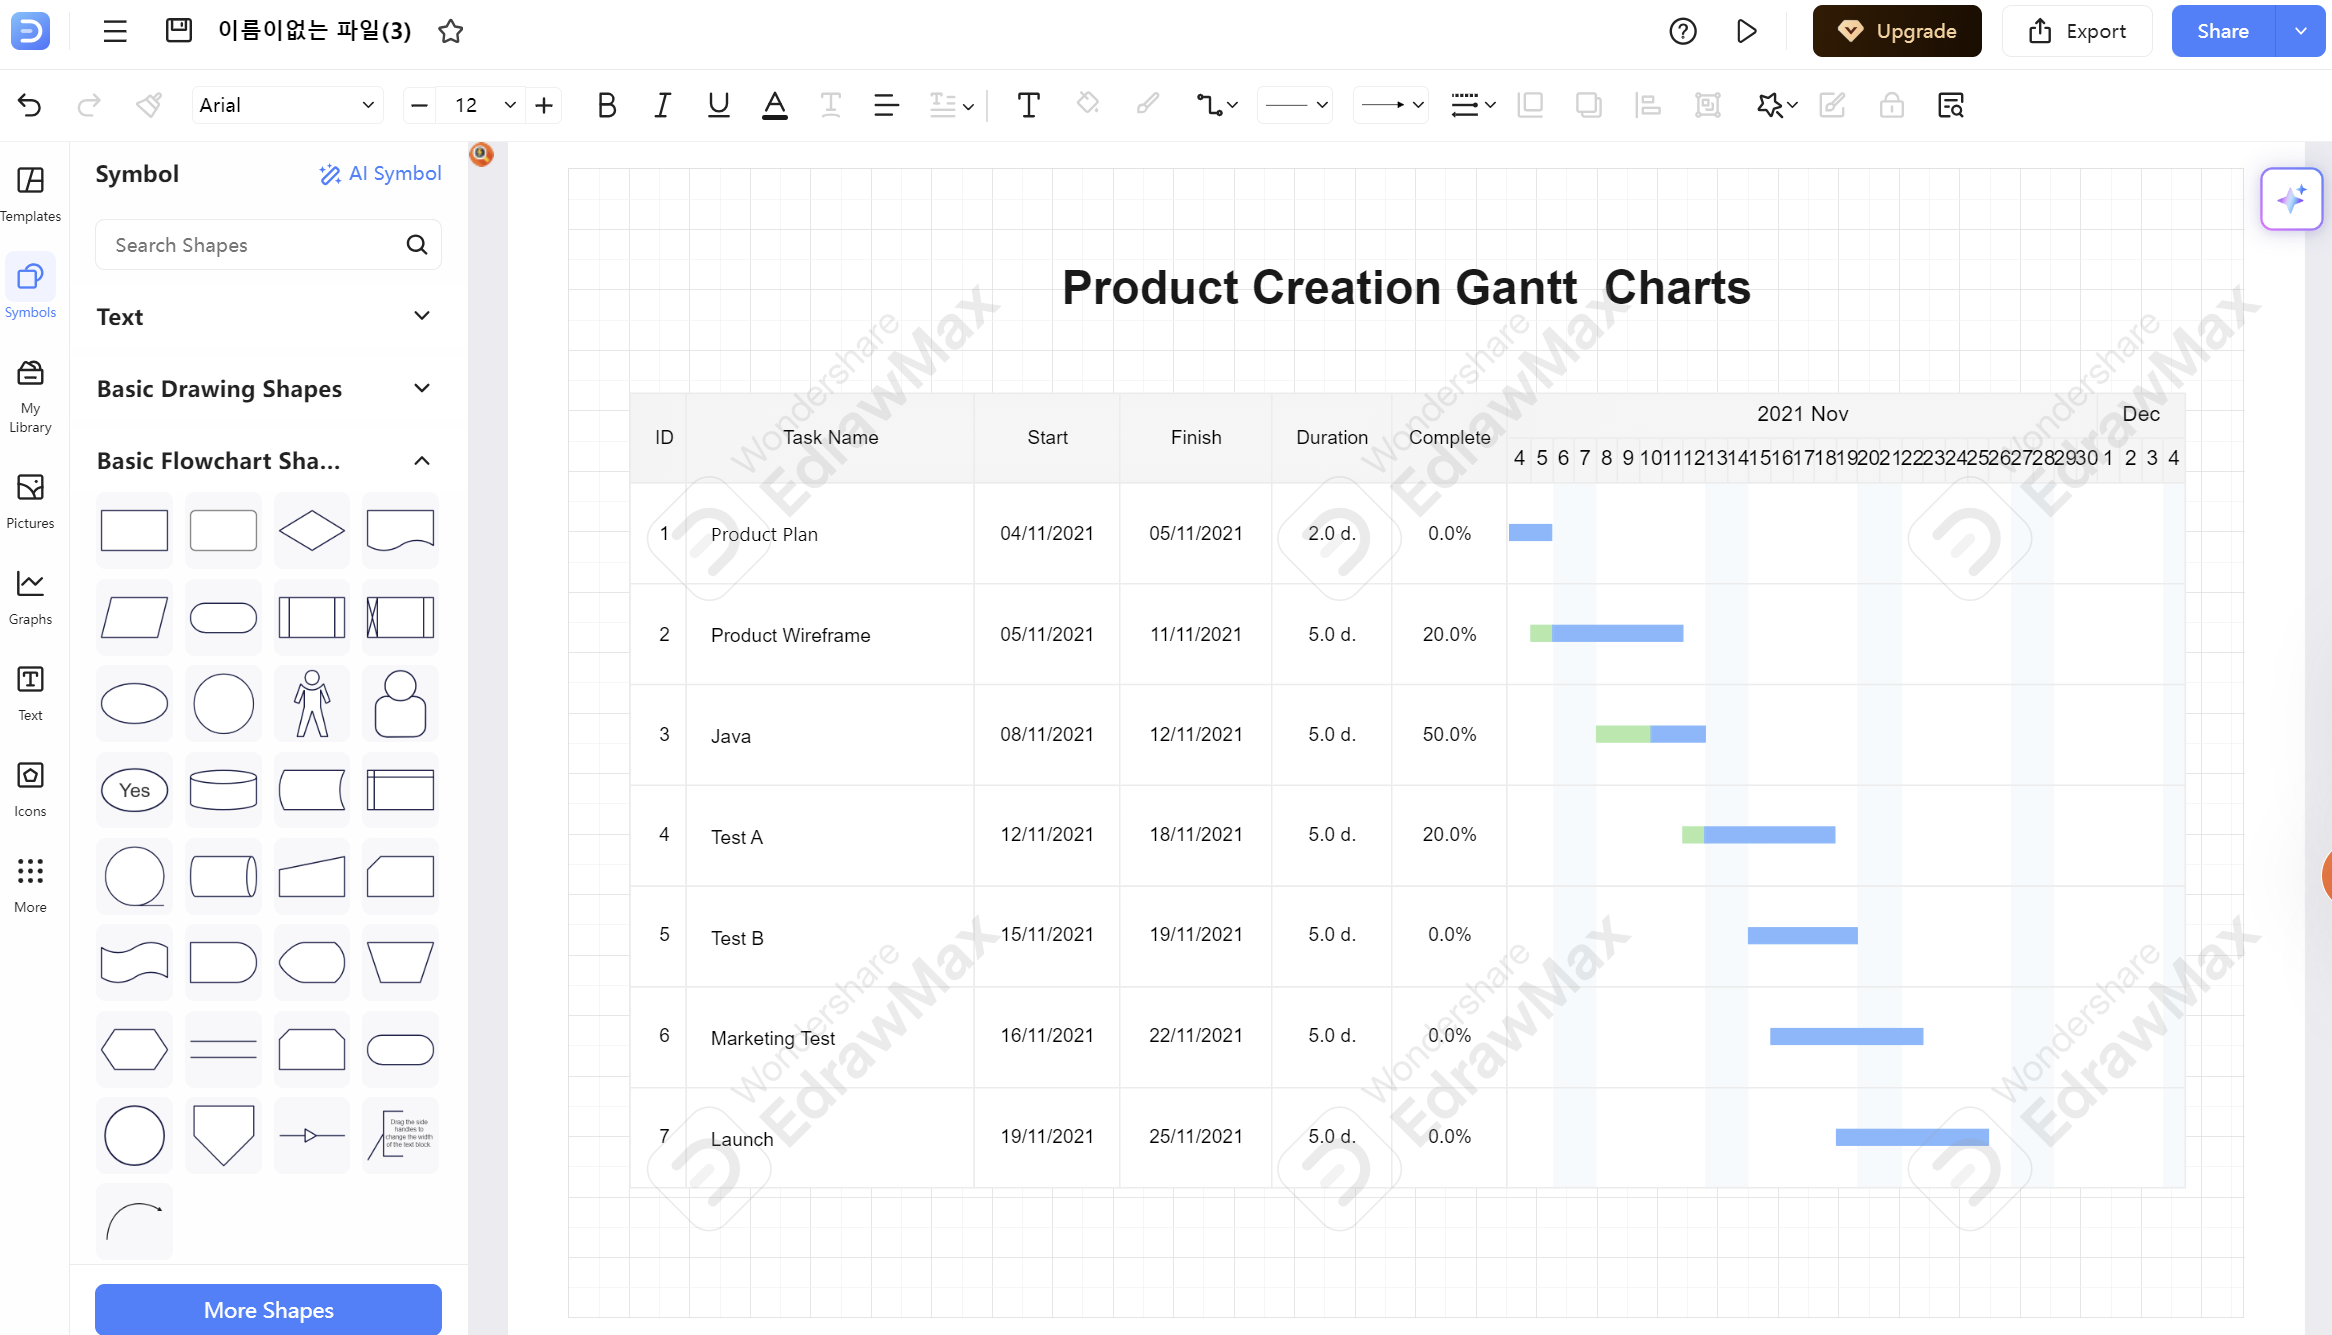Toggle bold formatting

pos(606,105)
